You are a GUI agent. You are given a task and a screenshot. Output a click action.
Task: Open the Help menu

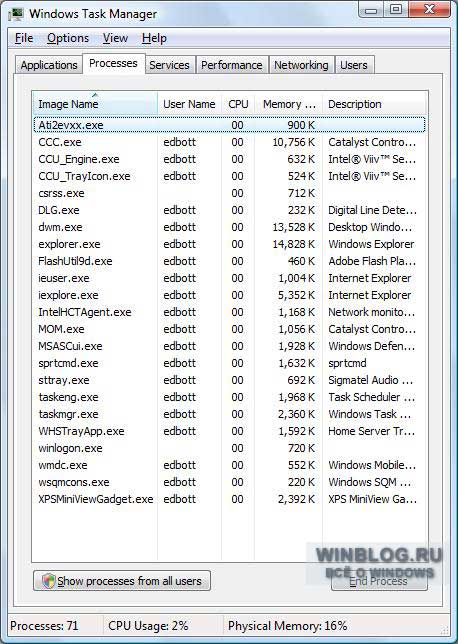point(154,38)
